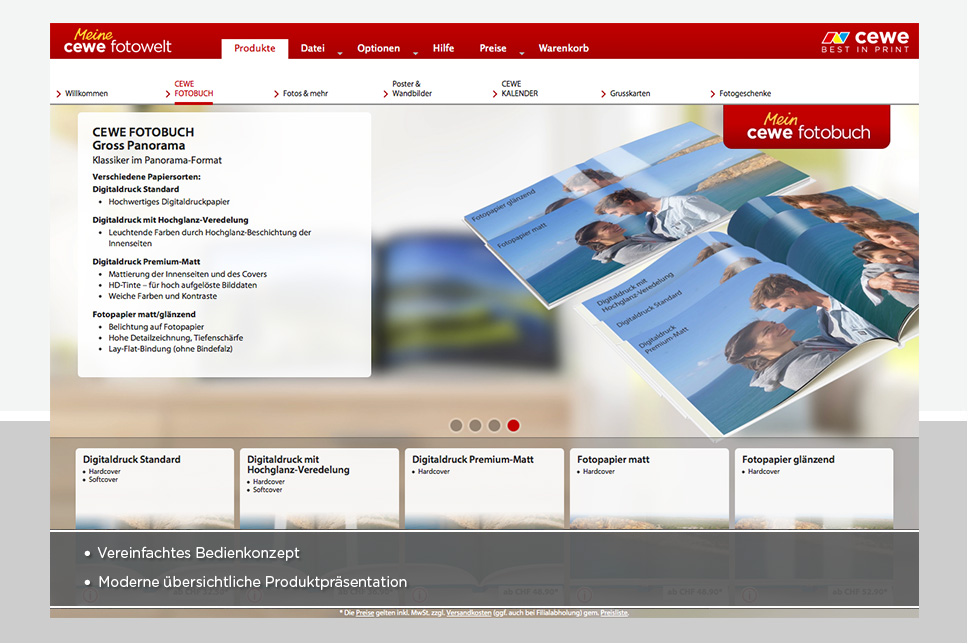
Task: Click the text Klassiker im Panorama-Format
Action: point(157,161)
